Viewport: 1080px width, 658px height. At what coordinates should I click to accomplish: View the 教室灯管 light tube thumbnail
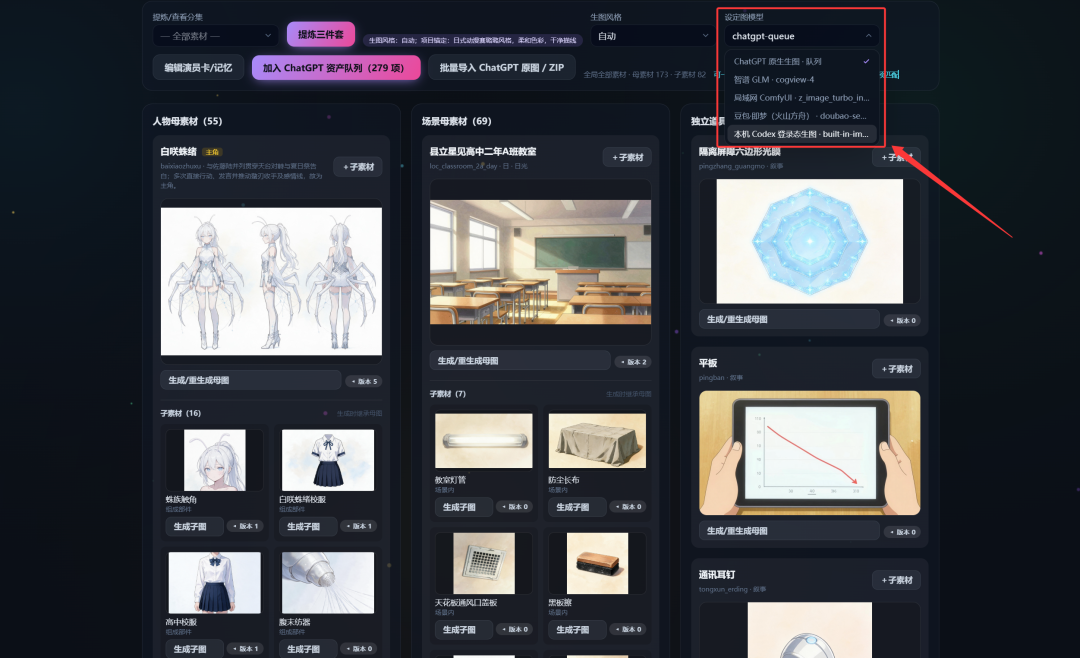[x=484, y=441]
